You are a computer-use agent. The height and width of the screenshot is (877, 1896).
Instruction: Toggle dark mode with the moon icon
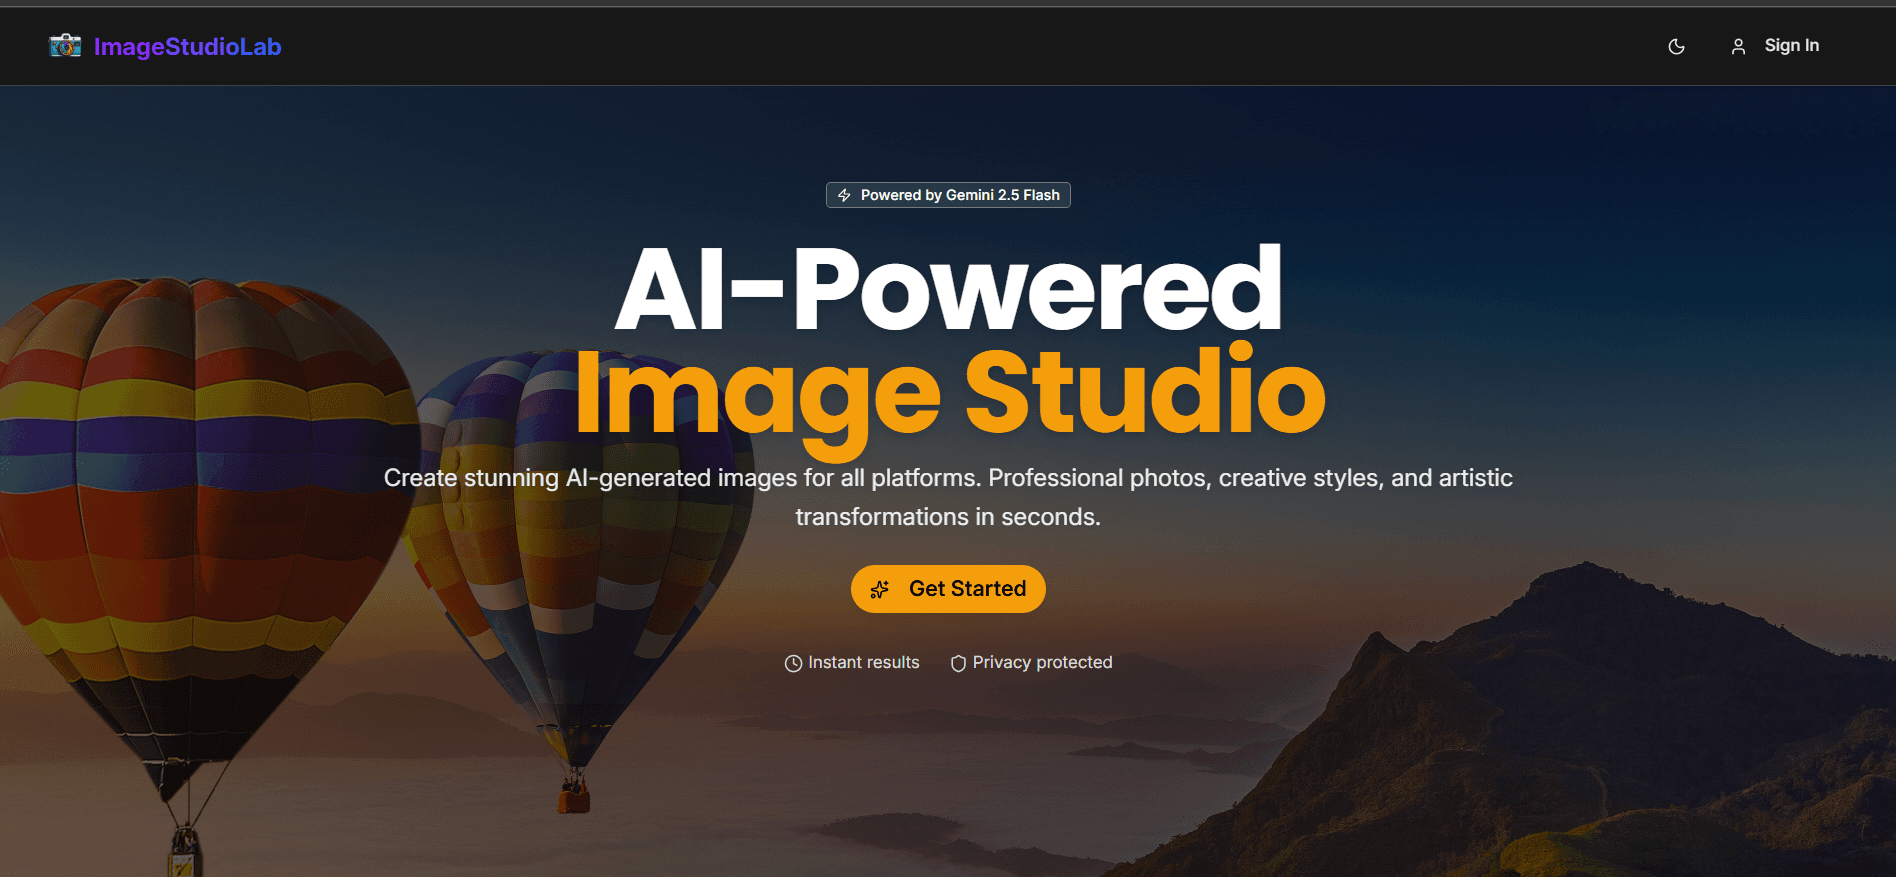pyautogui.click(x=1677, y=46)
